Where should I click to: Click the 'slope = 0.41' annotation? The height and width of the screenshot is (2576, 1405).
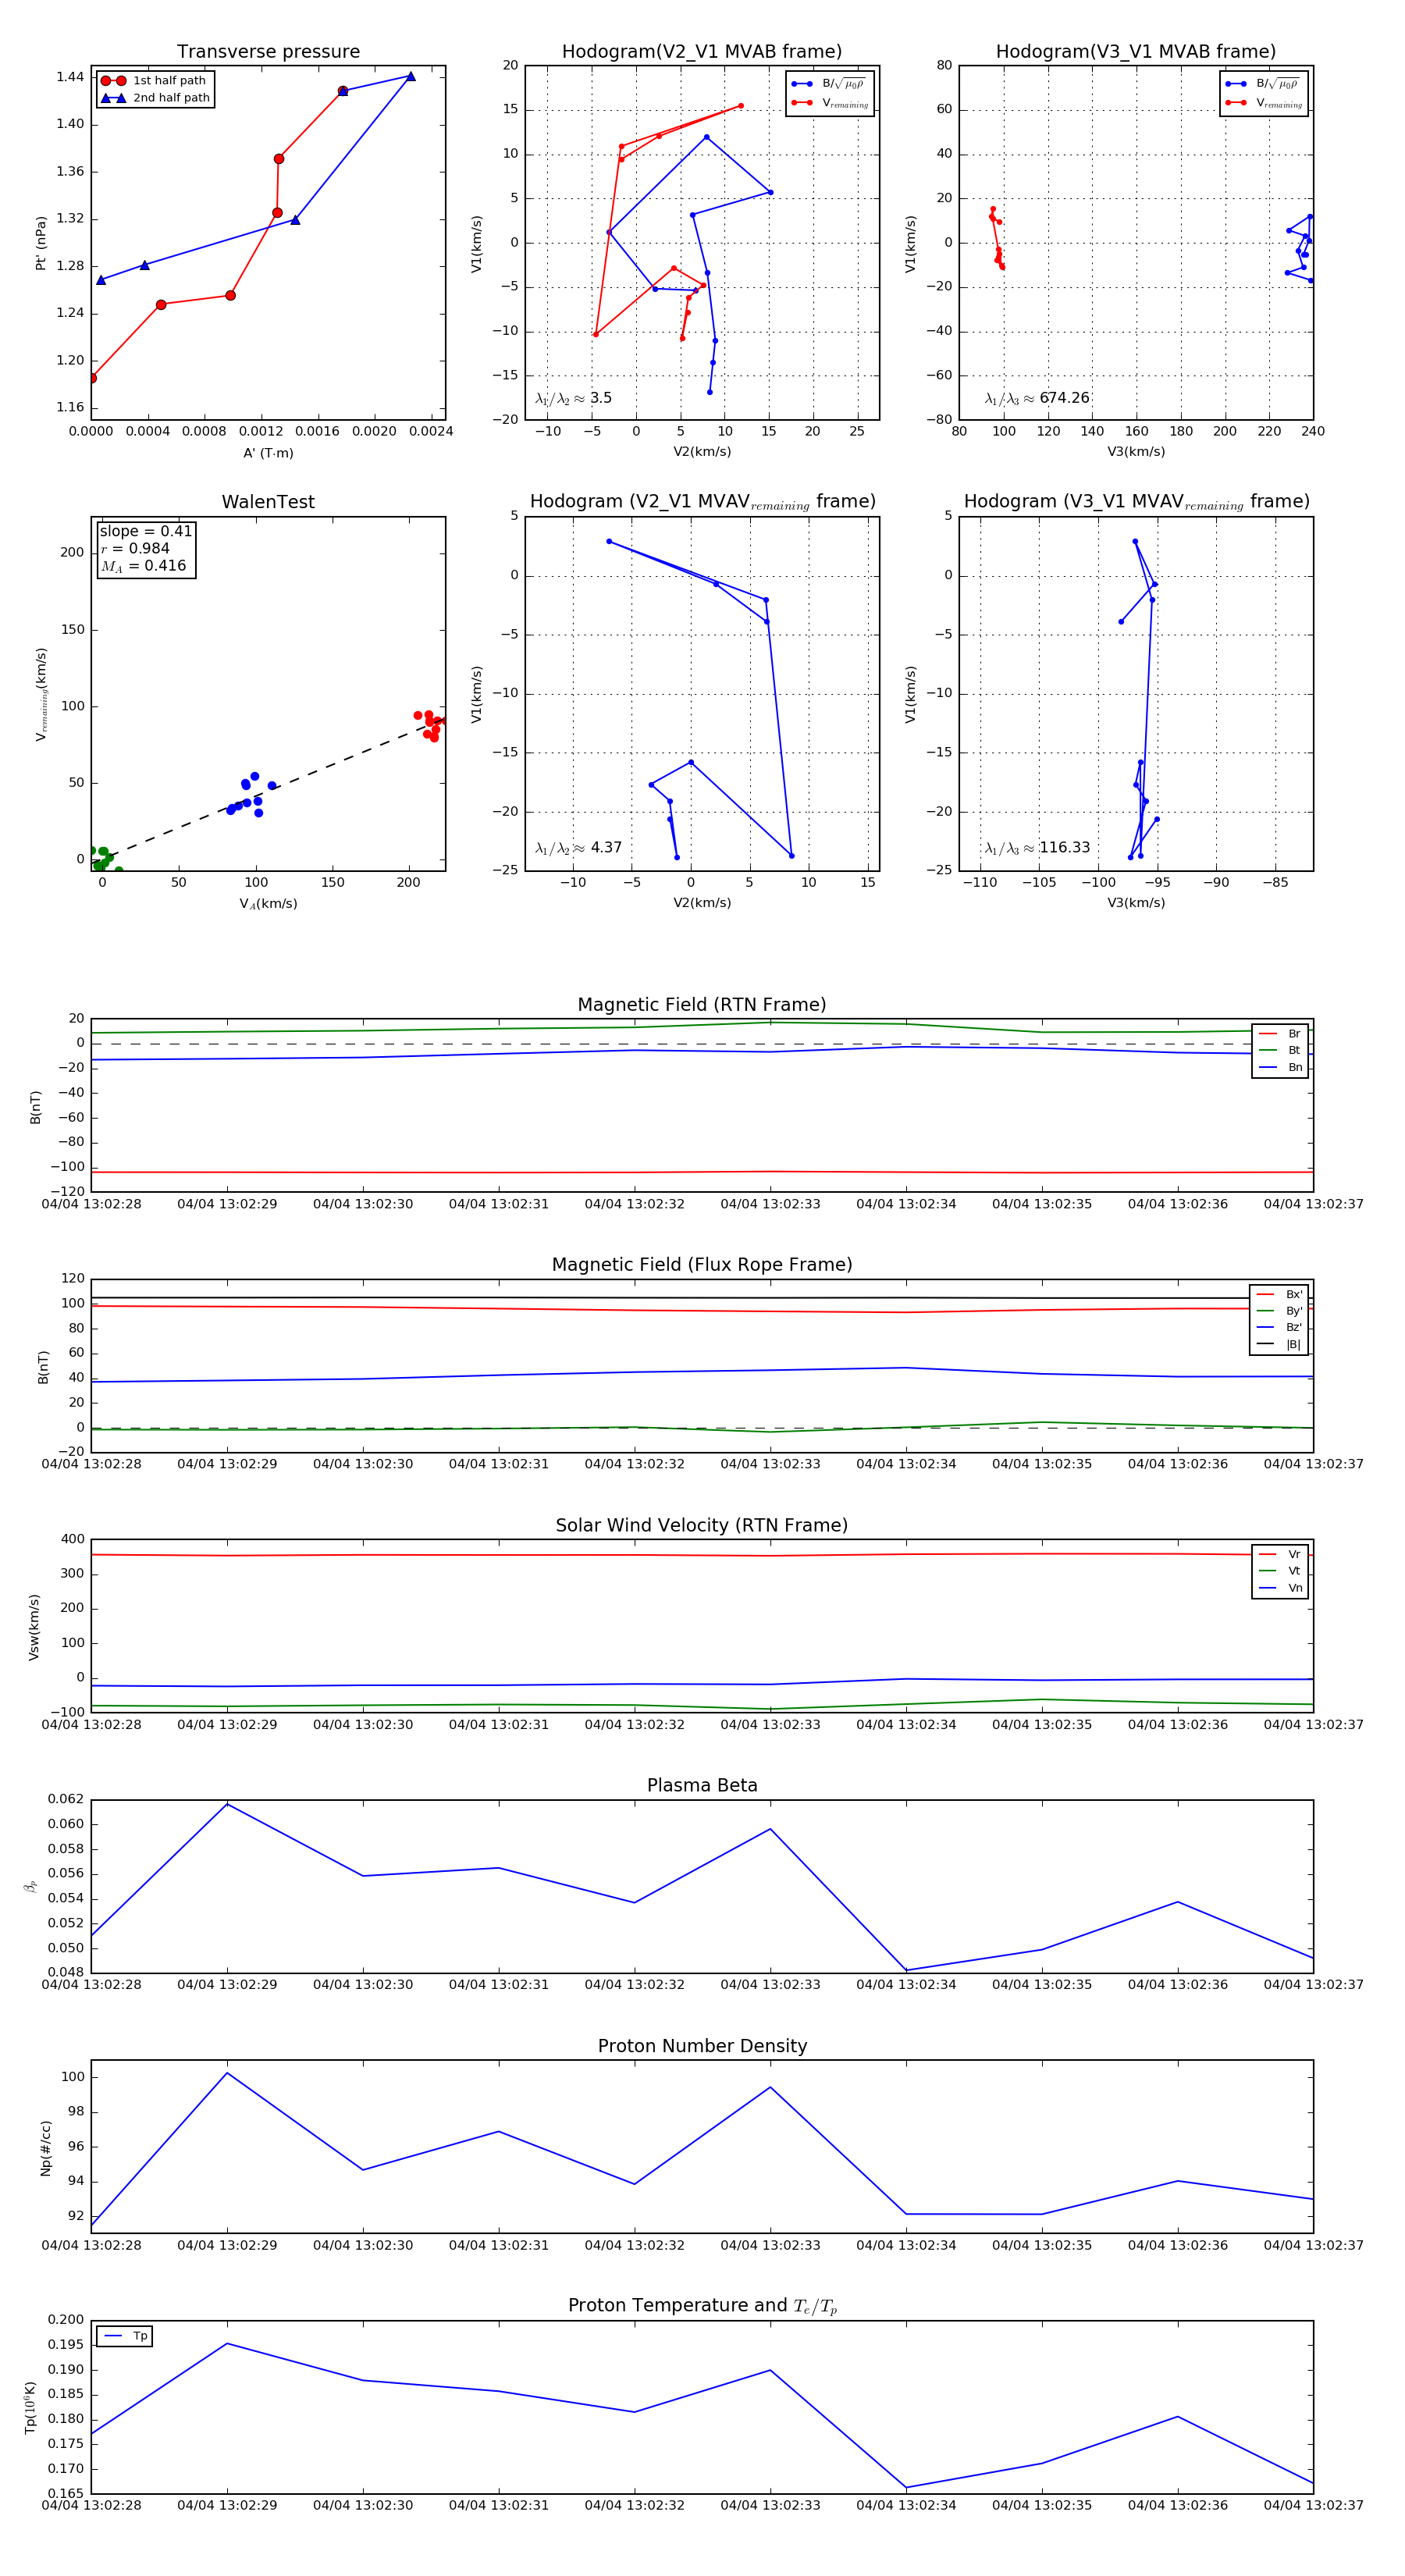point(145,531)
